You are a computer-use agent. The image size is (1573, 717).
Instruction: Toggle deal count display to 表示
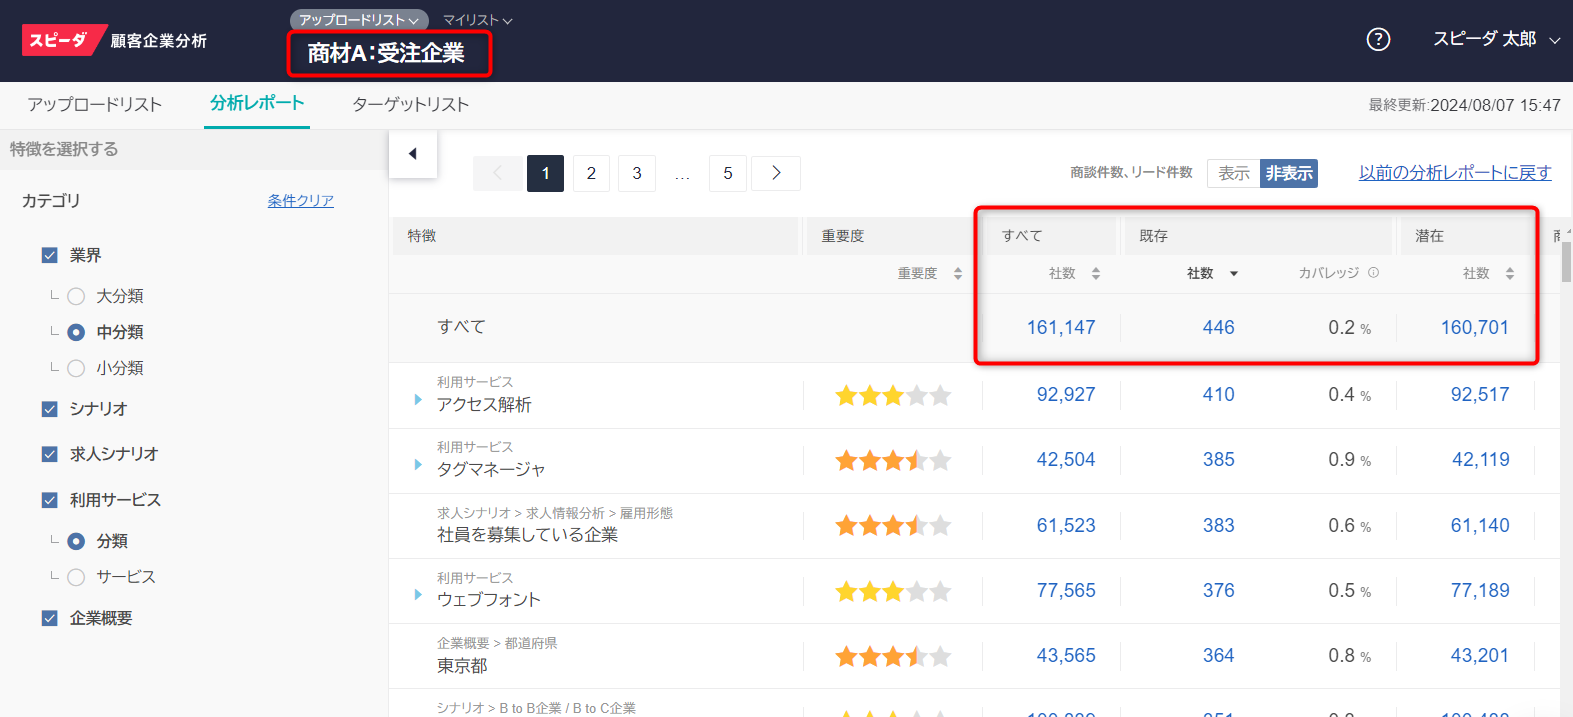pyautogui.click(x=1233, y=173)
